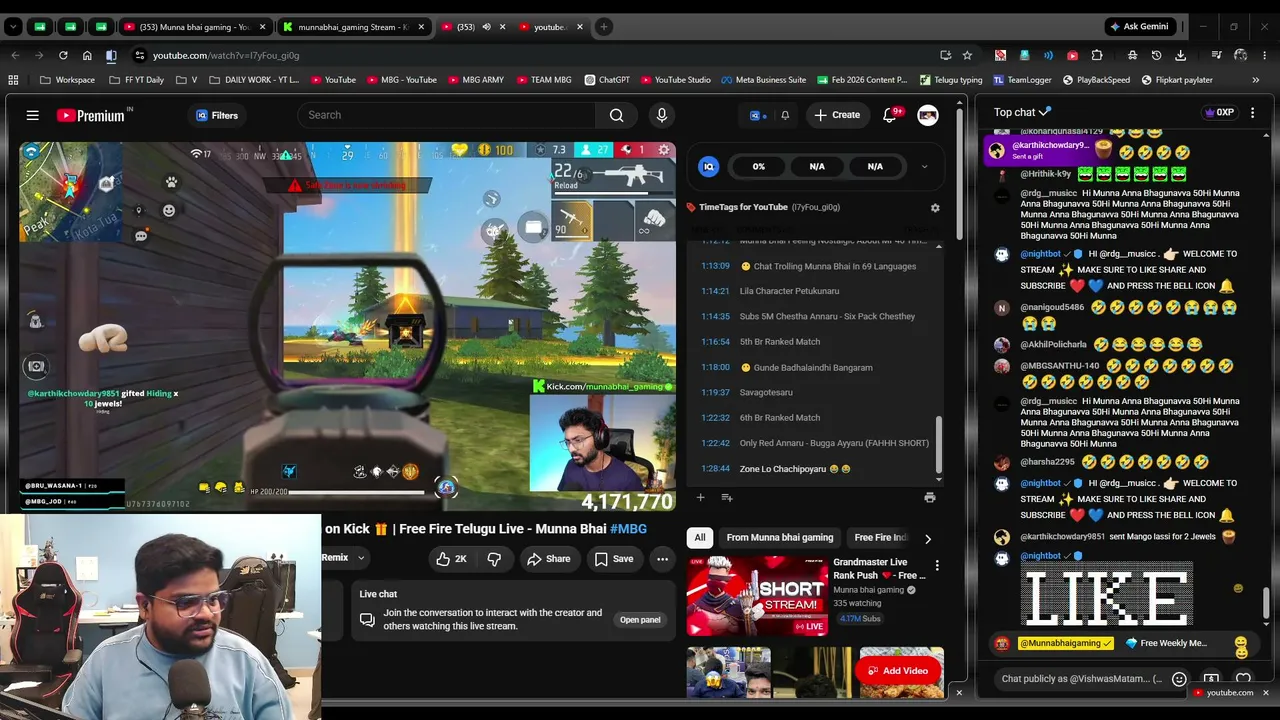Open the account avatar menu
This screenshot has height=720, width=1280.
[928, 115]
